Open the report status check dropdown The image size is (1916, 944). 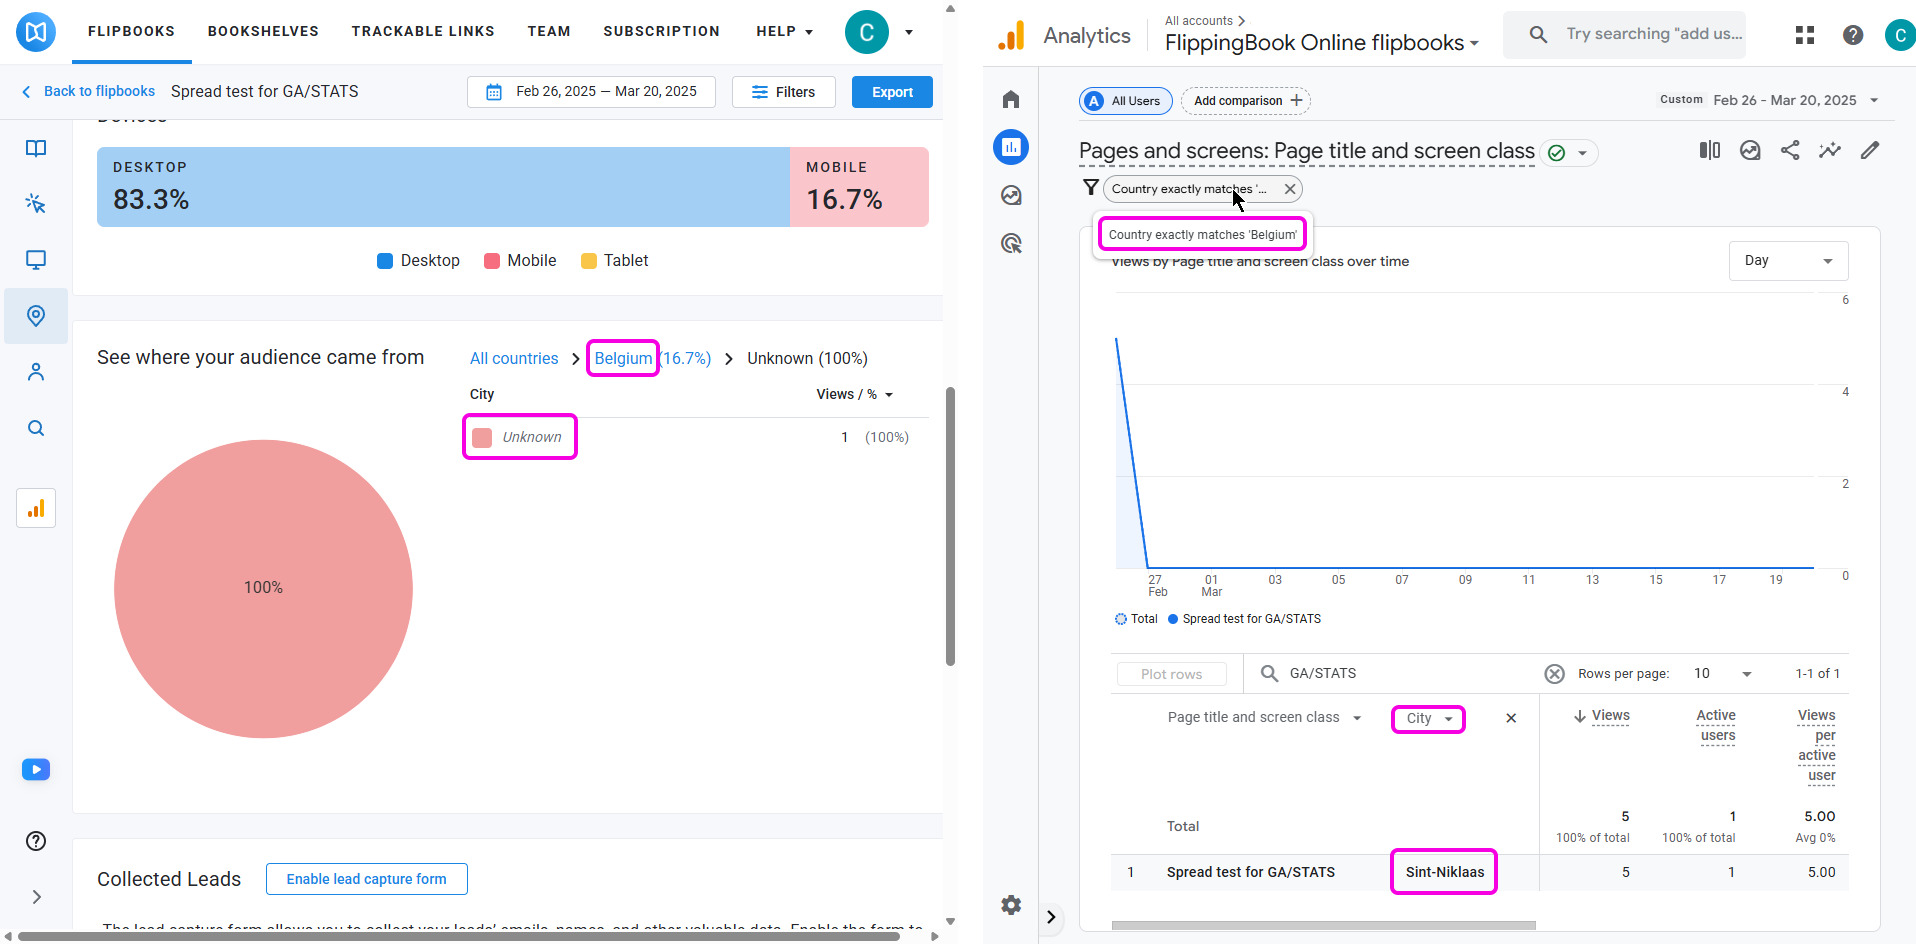(x=1569, y=153)
